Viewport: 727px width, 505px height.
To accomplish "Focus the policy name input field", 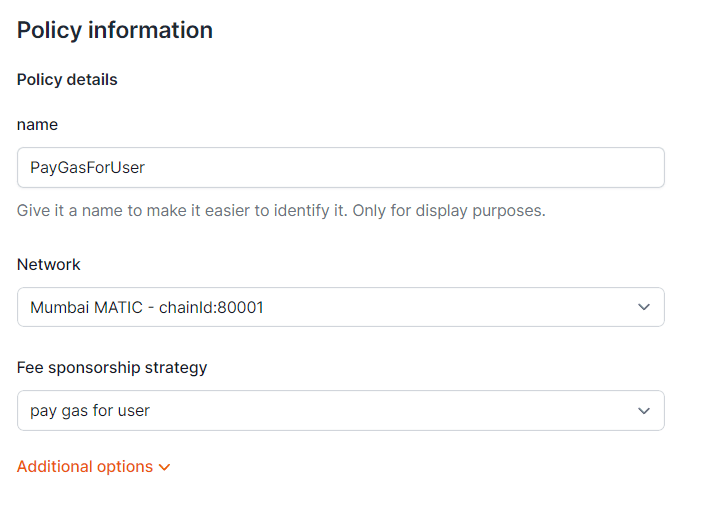I will point(341,167).
